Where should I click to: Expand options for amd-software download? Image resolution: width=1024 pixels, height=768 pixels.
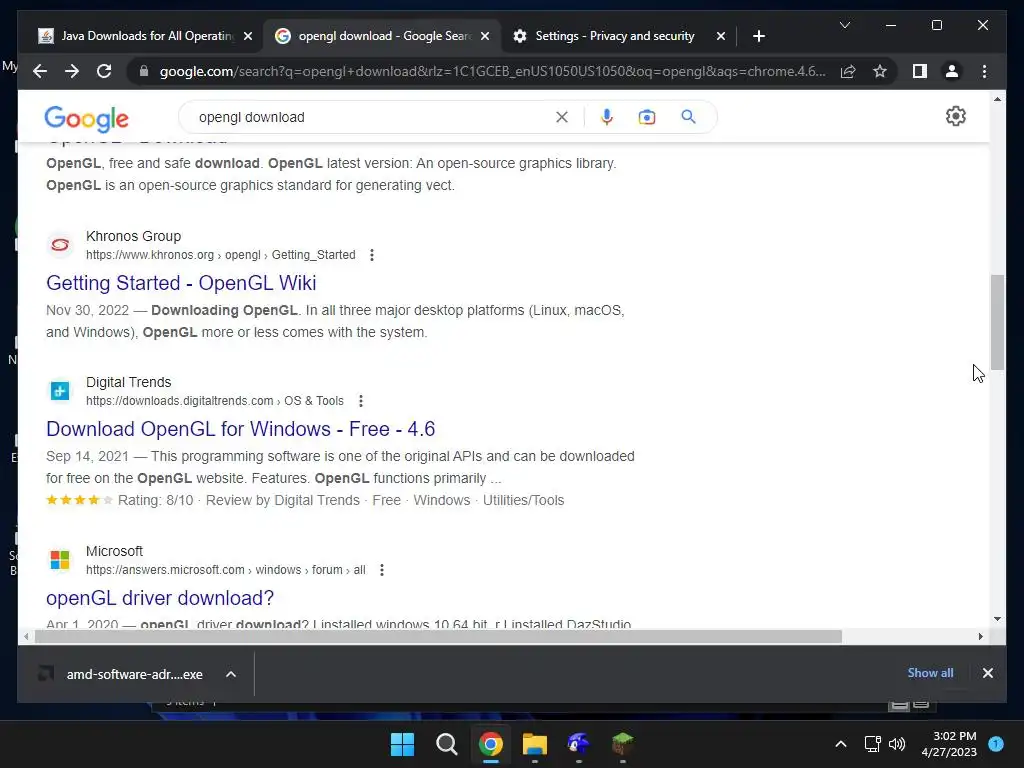pyautogui.click(x=231, y=674)
